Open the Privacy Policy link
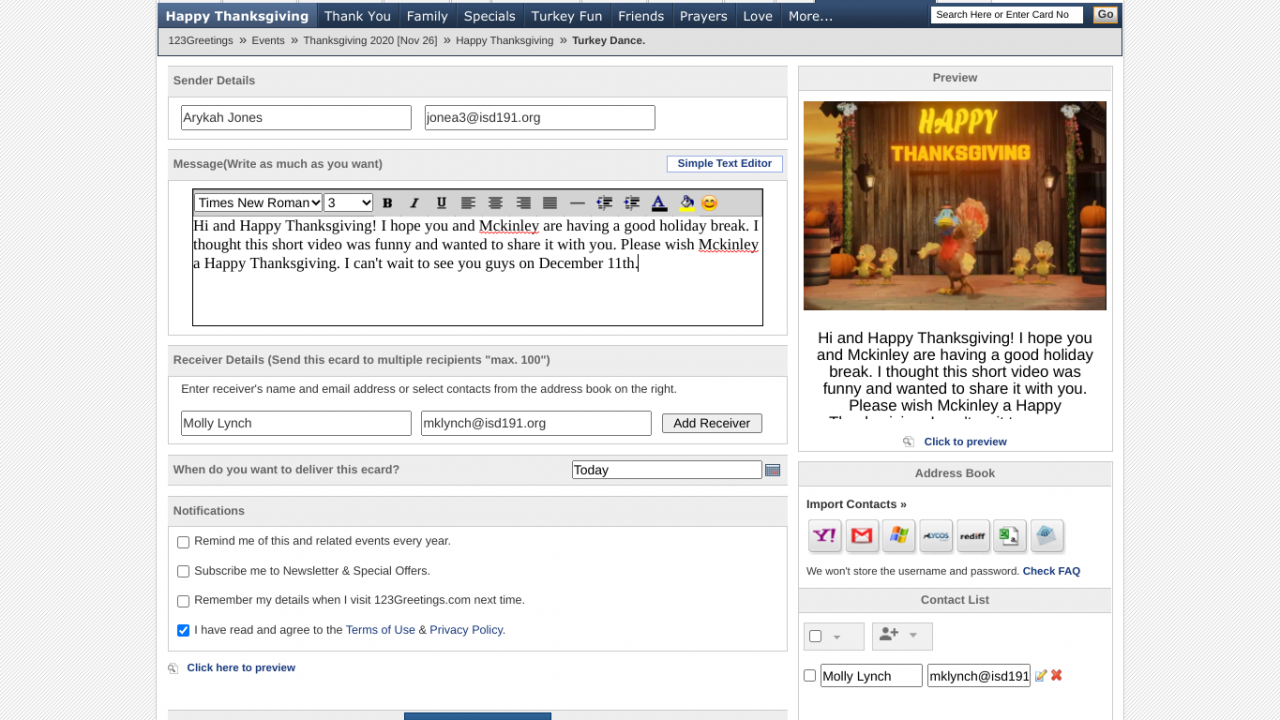Image resolution: width=1280 pixels, height=720 pixels. pos(466,630)
